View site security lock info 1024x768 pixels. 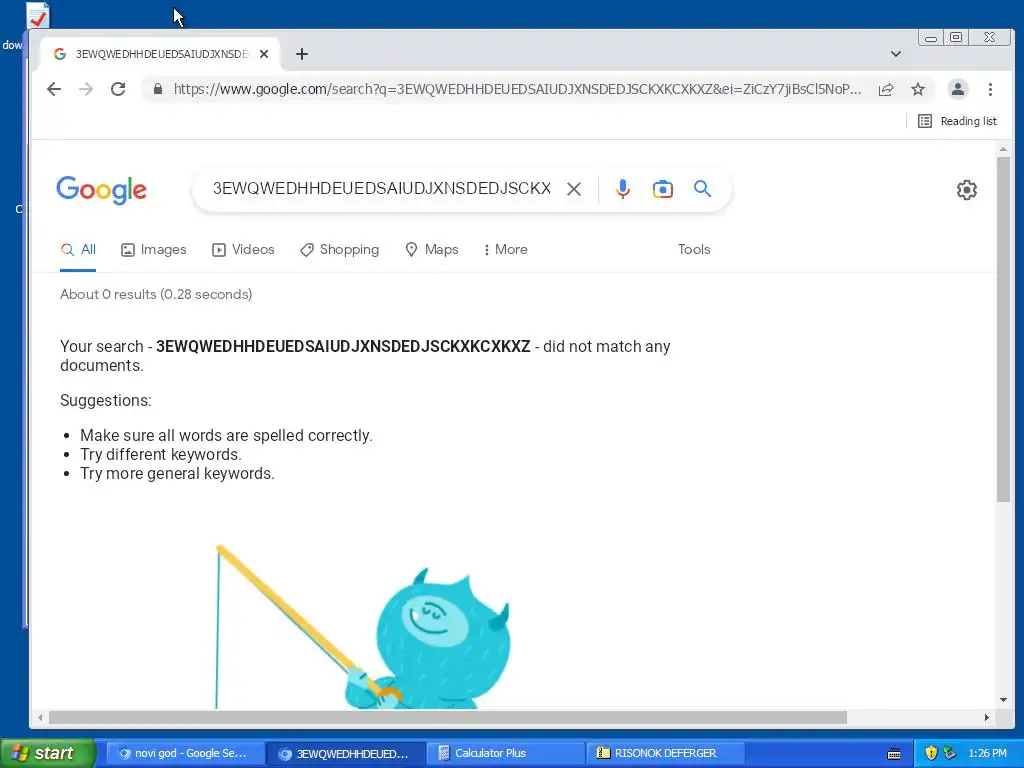[157, 89]
